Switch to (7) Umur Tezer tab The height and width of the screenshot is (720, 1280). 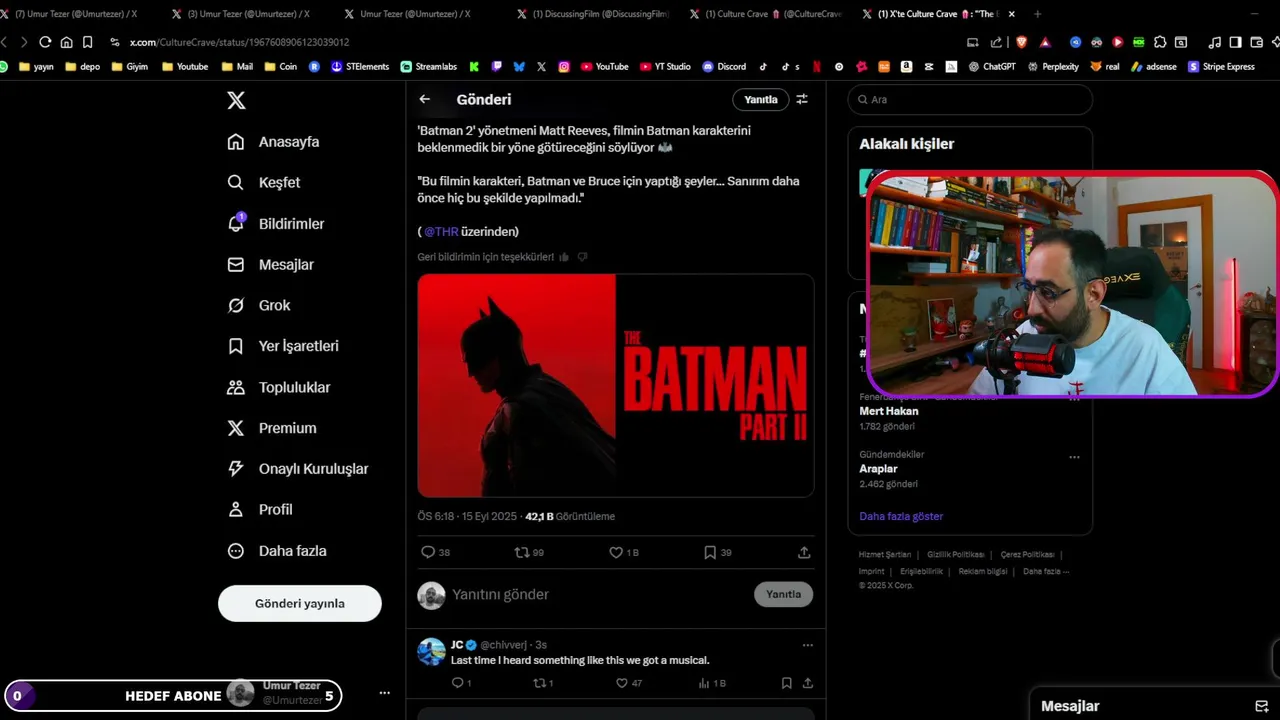pos(76,14)
